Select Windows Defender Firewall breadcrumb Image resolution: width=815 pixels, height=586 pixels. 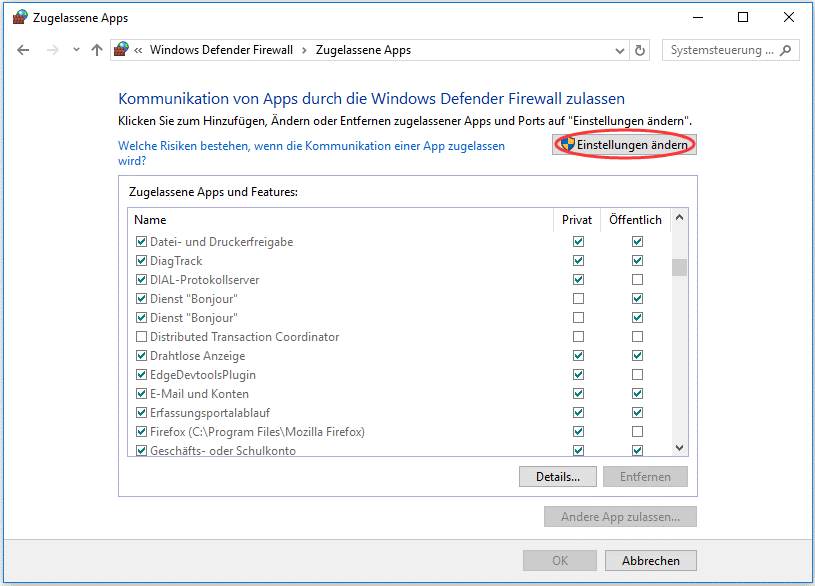click(x=221, y=50)
